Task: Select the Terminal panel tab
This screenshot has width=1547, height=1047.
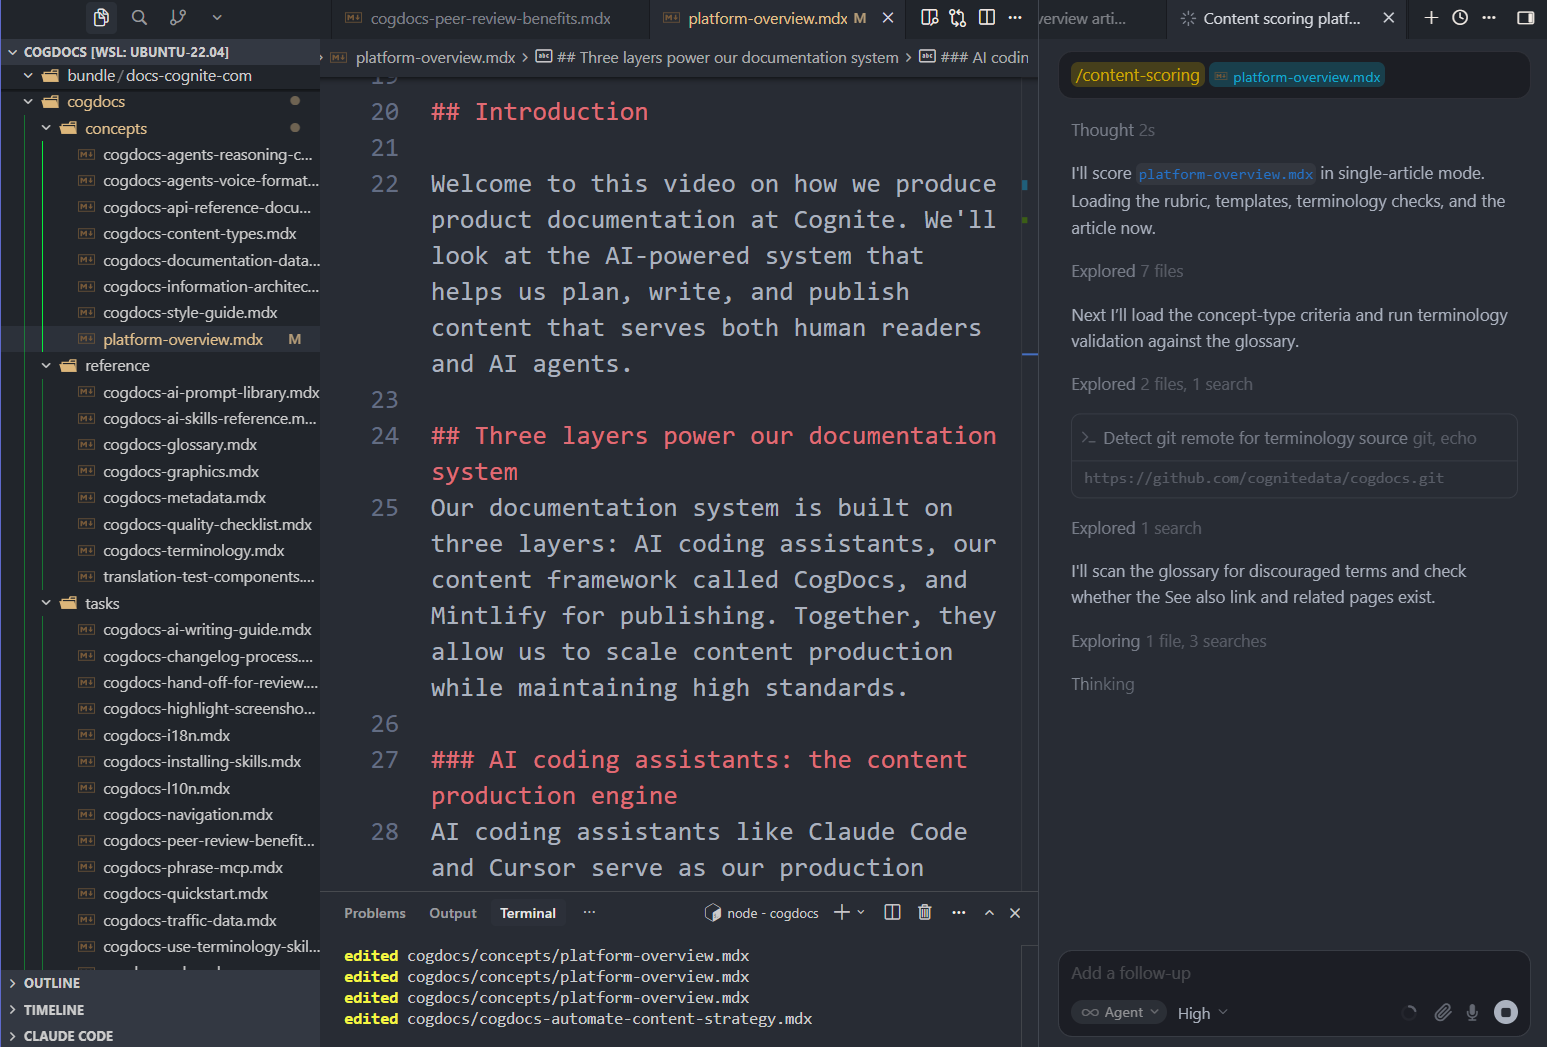Action: pyautogui.click(x=528, y=913)
